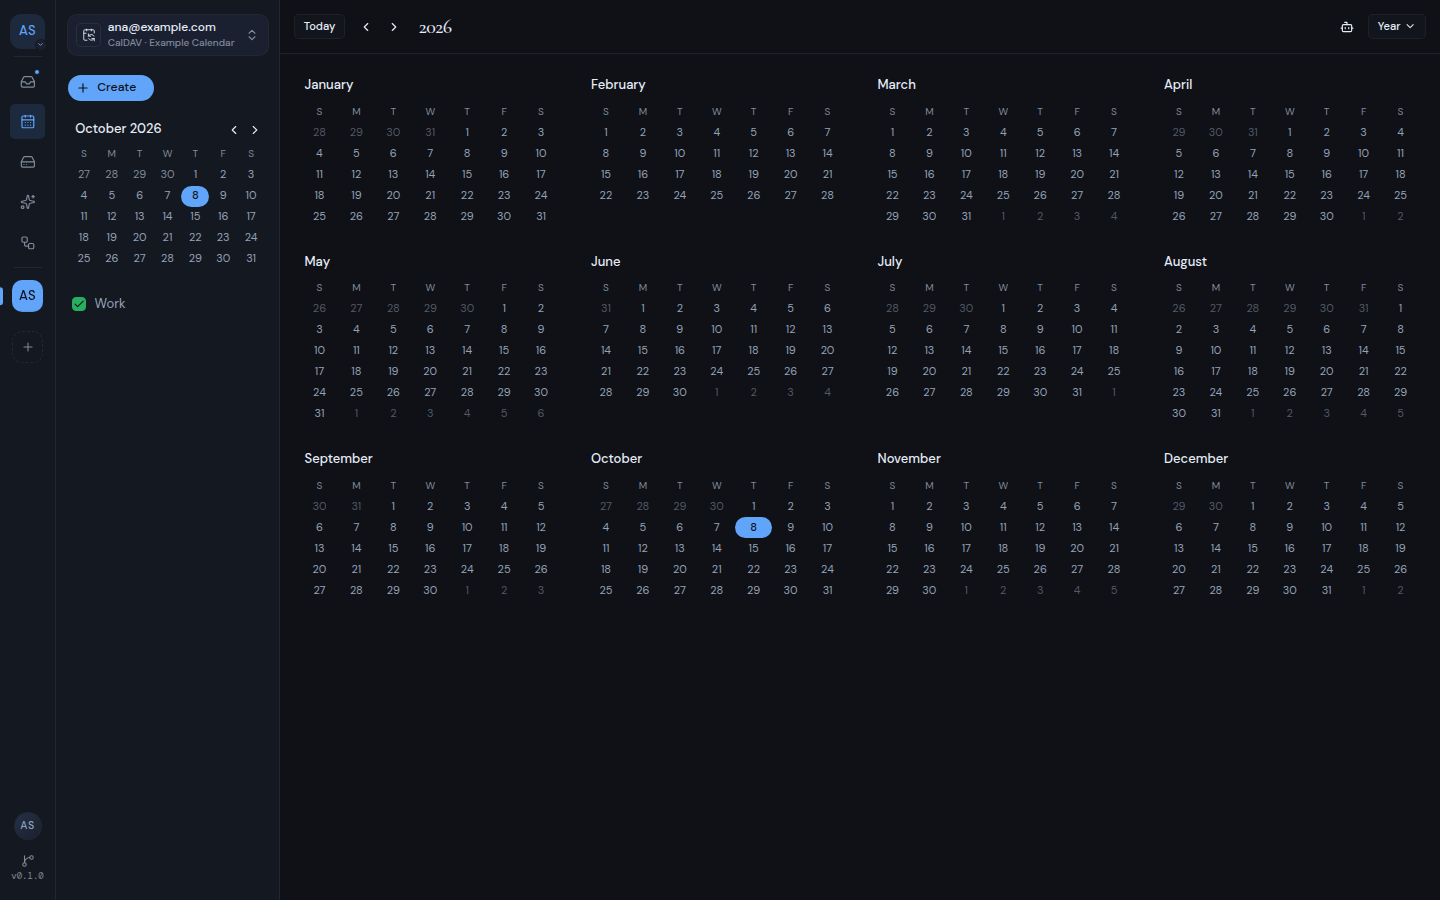Go to previous month in mini calendar
1440x900 pixels.
point(234,130)
